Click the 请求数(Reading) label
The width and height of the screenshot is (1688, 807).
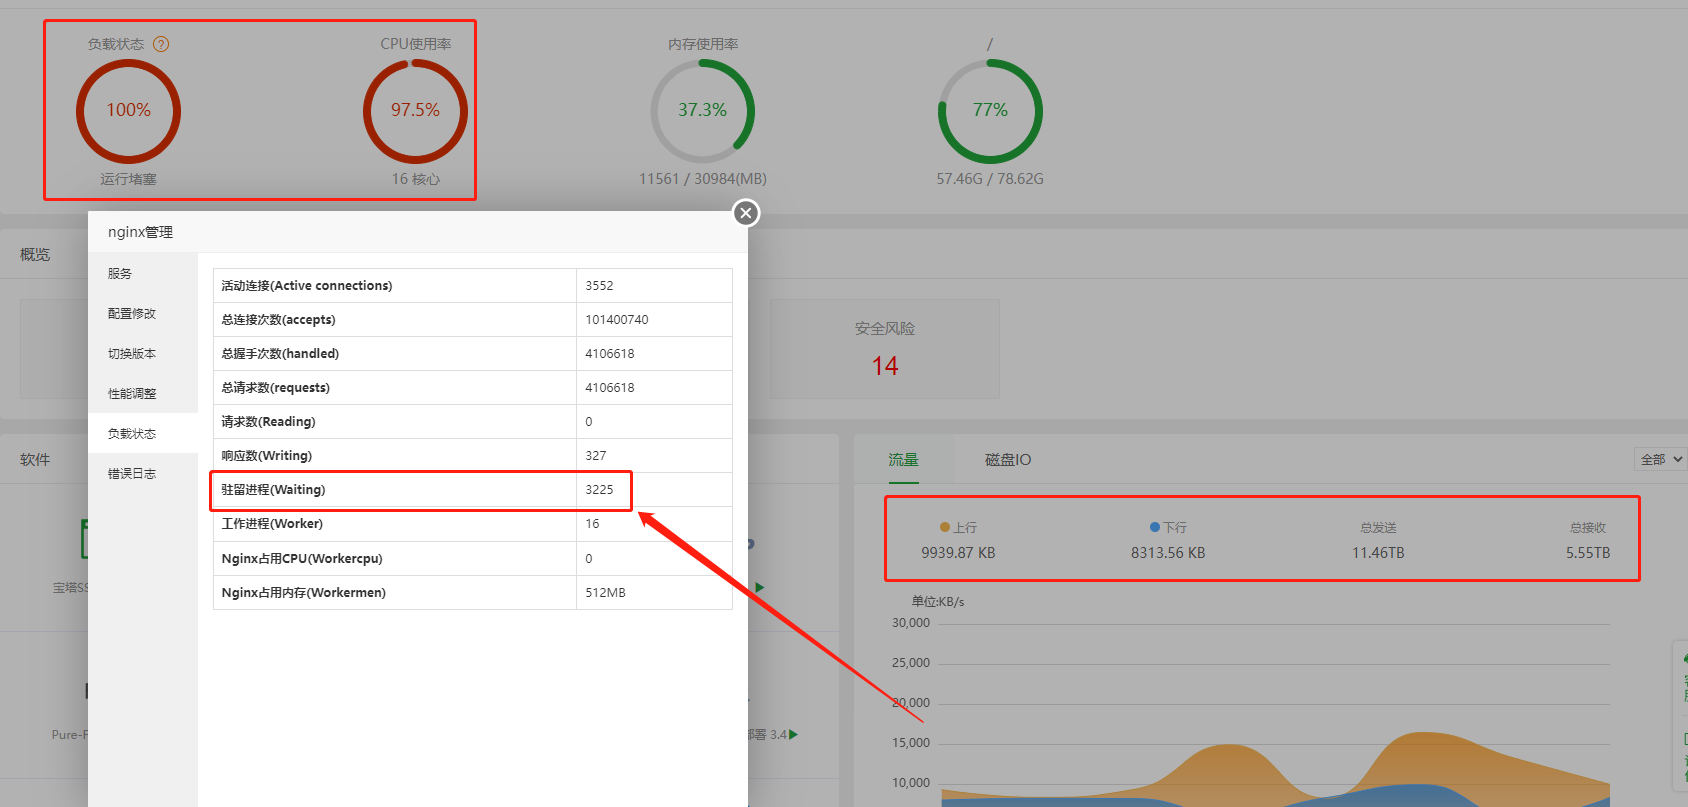pos(268,422)
